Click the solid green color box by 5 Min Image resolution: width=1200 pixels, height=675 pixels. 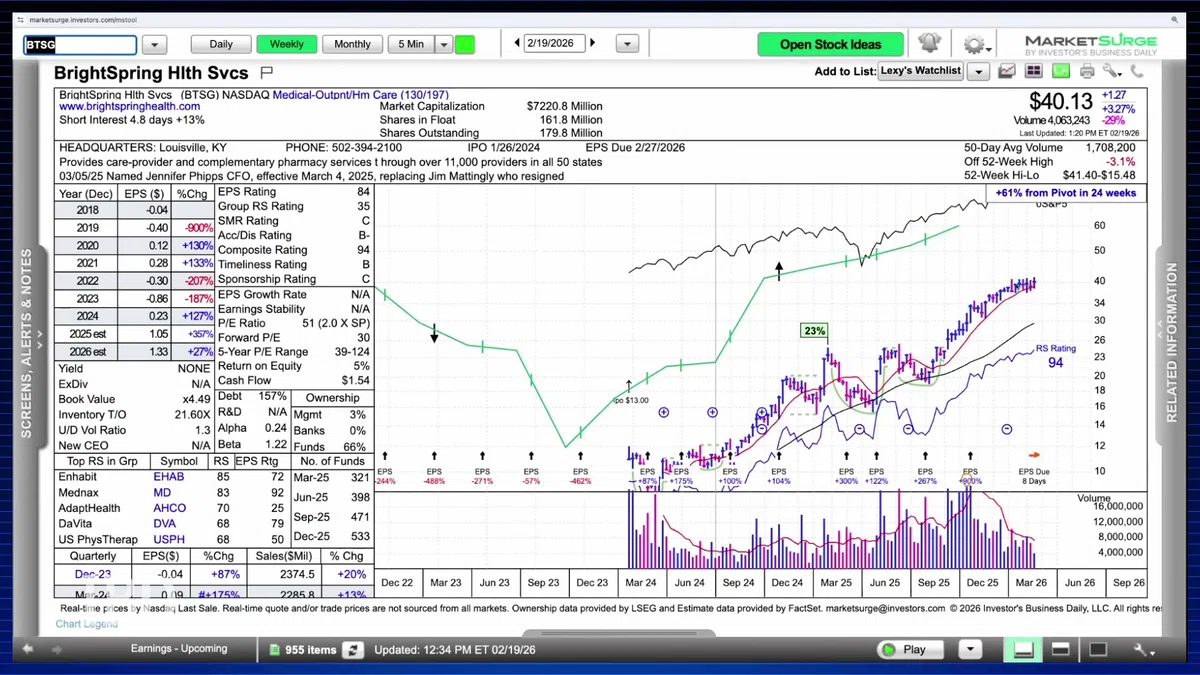coord(465,44)
